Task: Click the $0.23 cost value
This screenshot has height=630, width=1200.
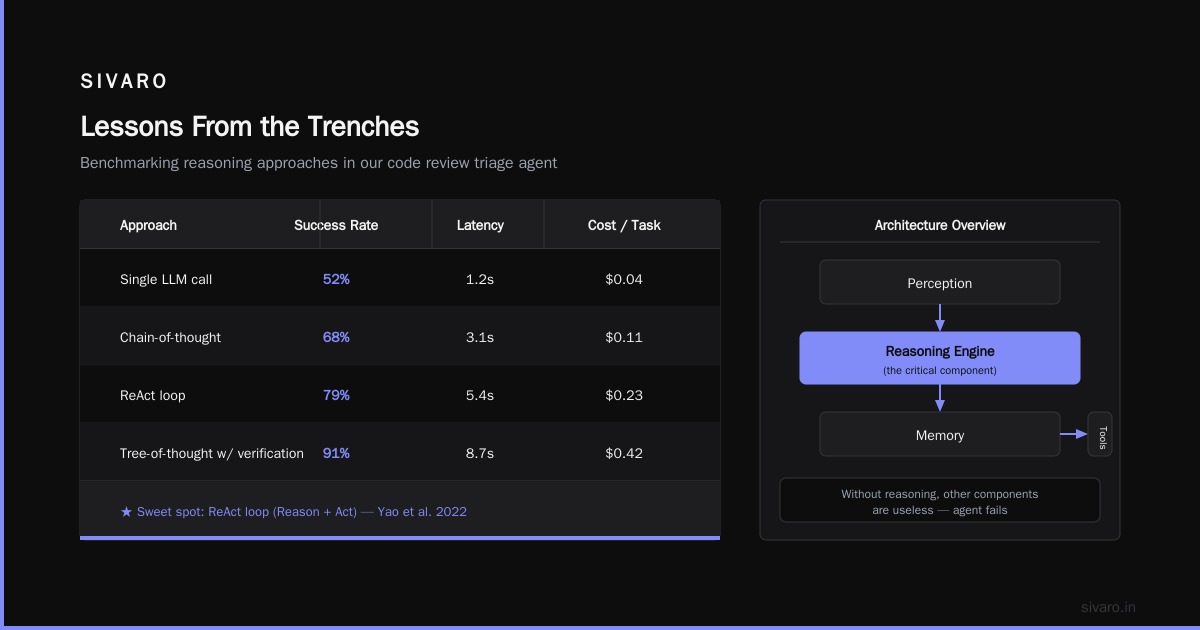Action: tap(624, 395)
